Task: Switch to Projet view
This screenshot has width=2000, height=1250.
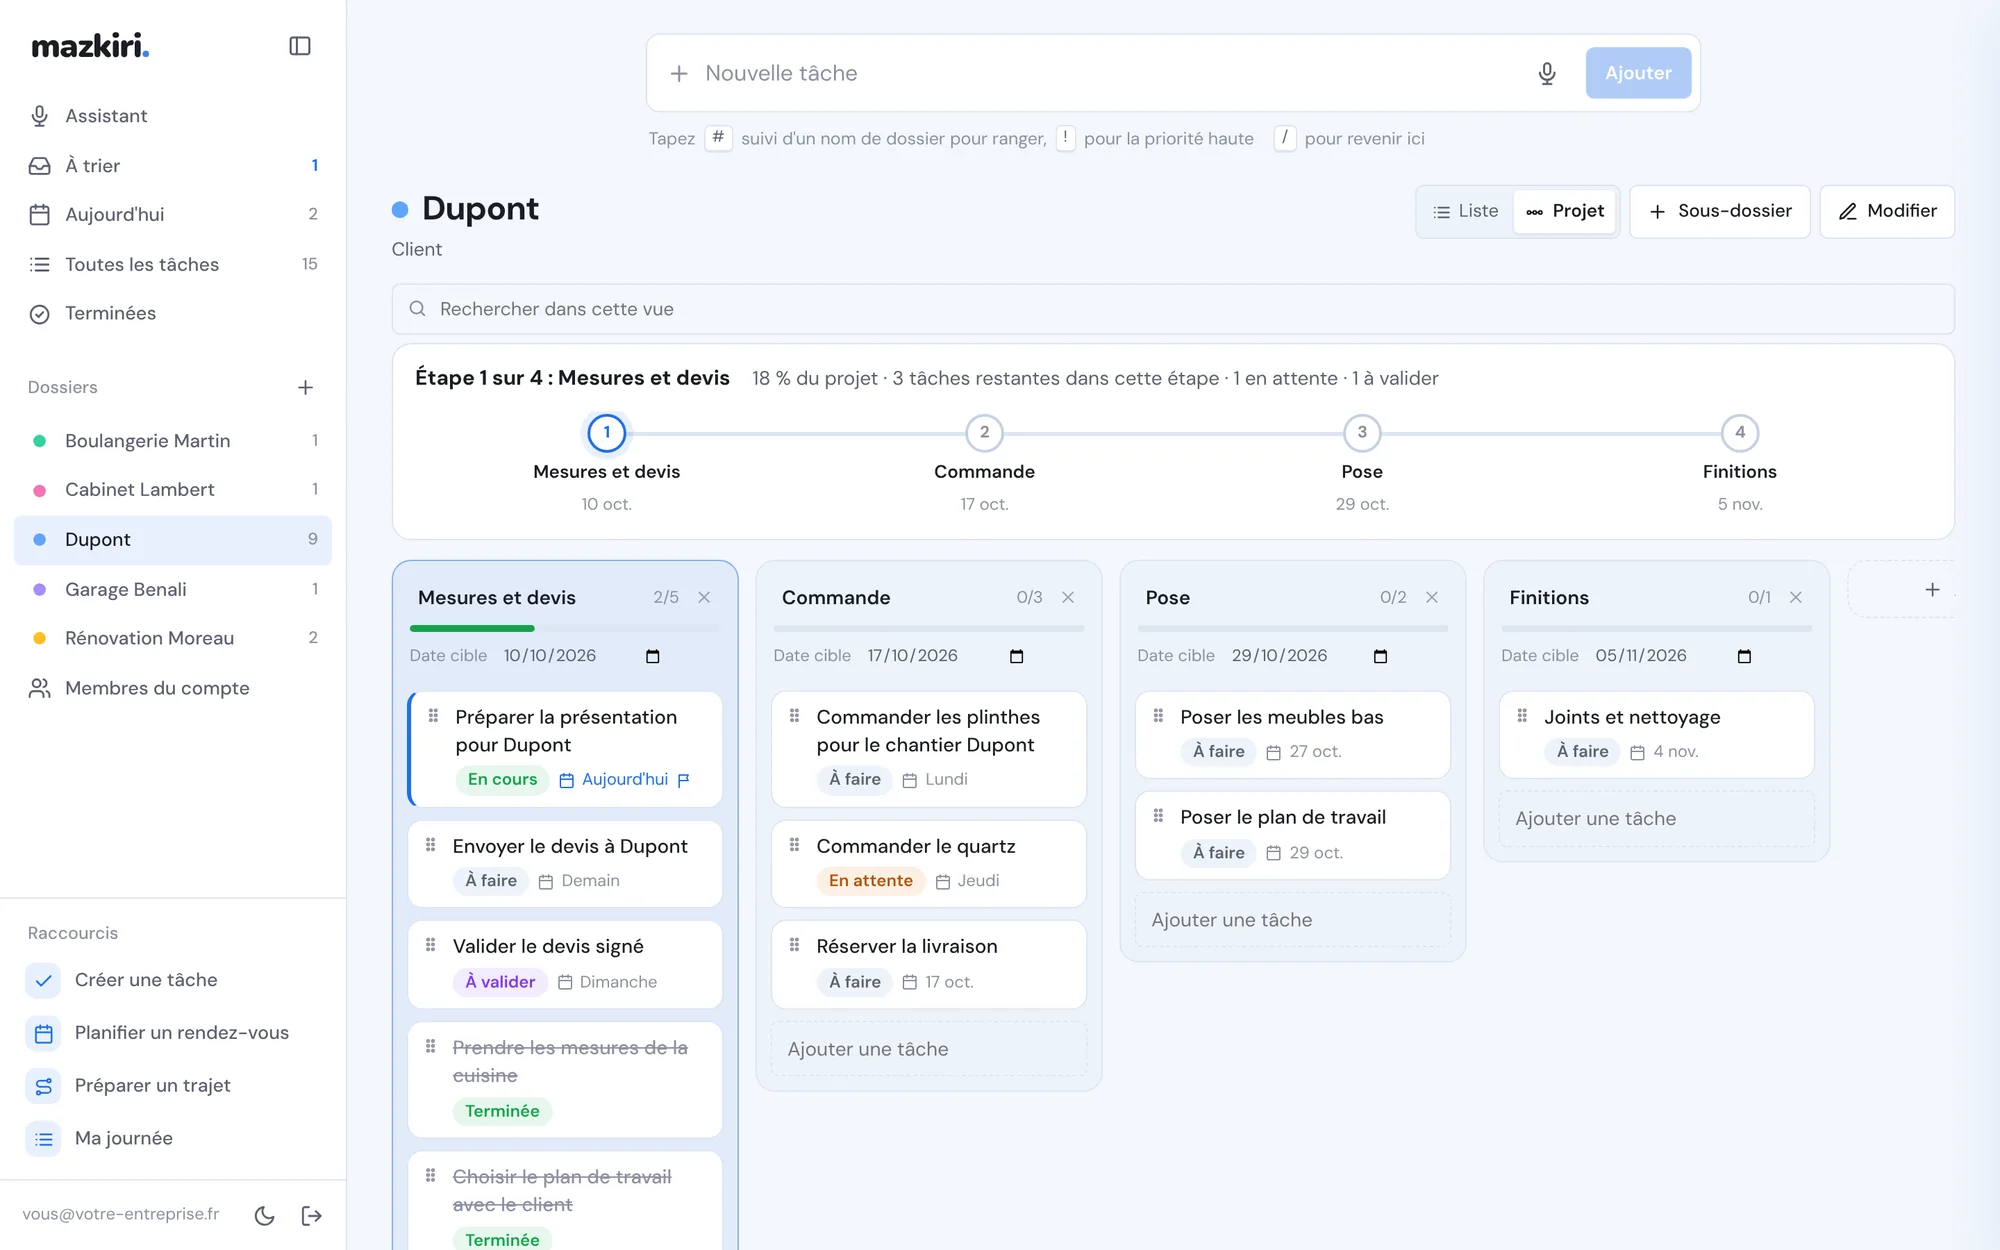Action: point(1565,211)
